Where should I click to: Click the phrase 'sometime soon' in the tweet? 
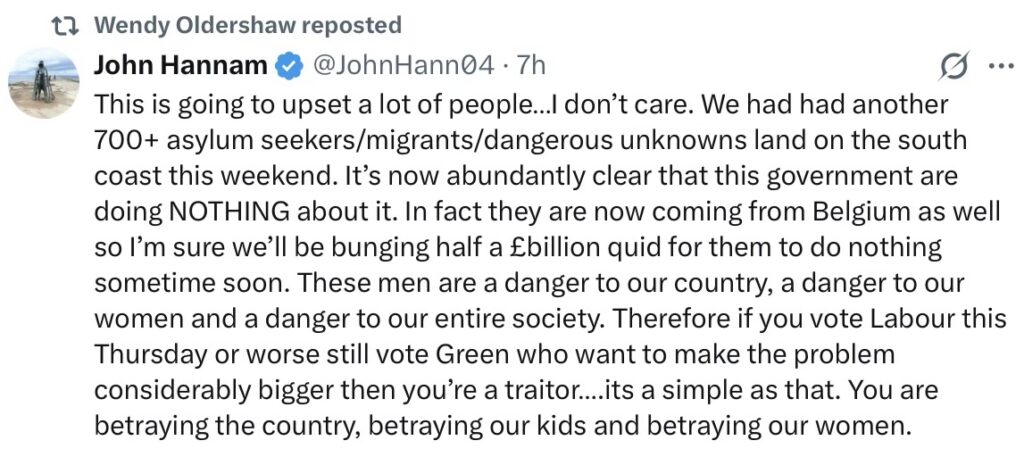[175, 284]
